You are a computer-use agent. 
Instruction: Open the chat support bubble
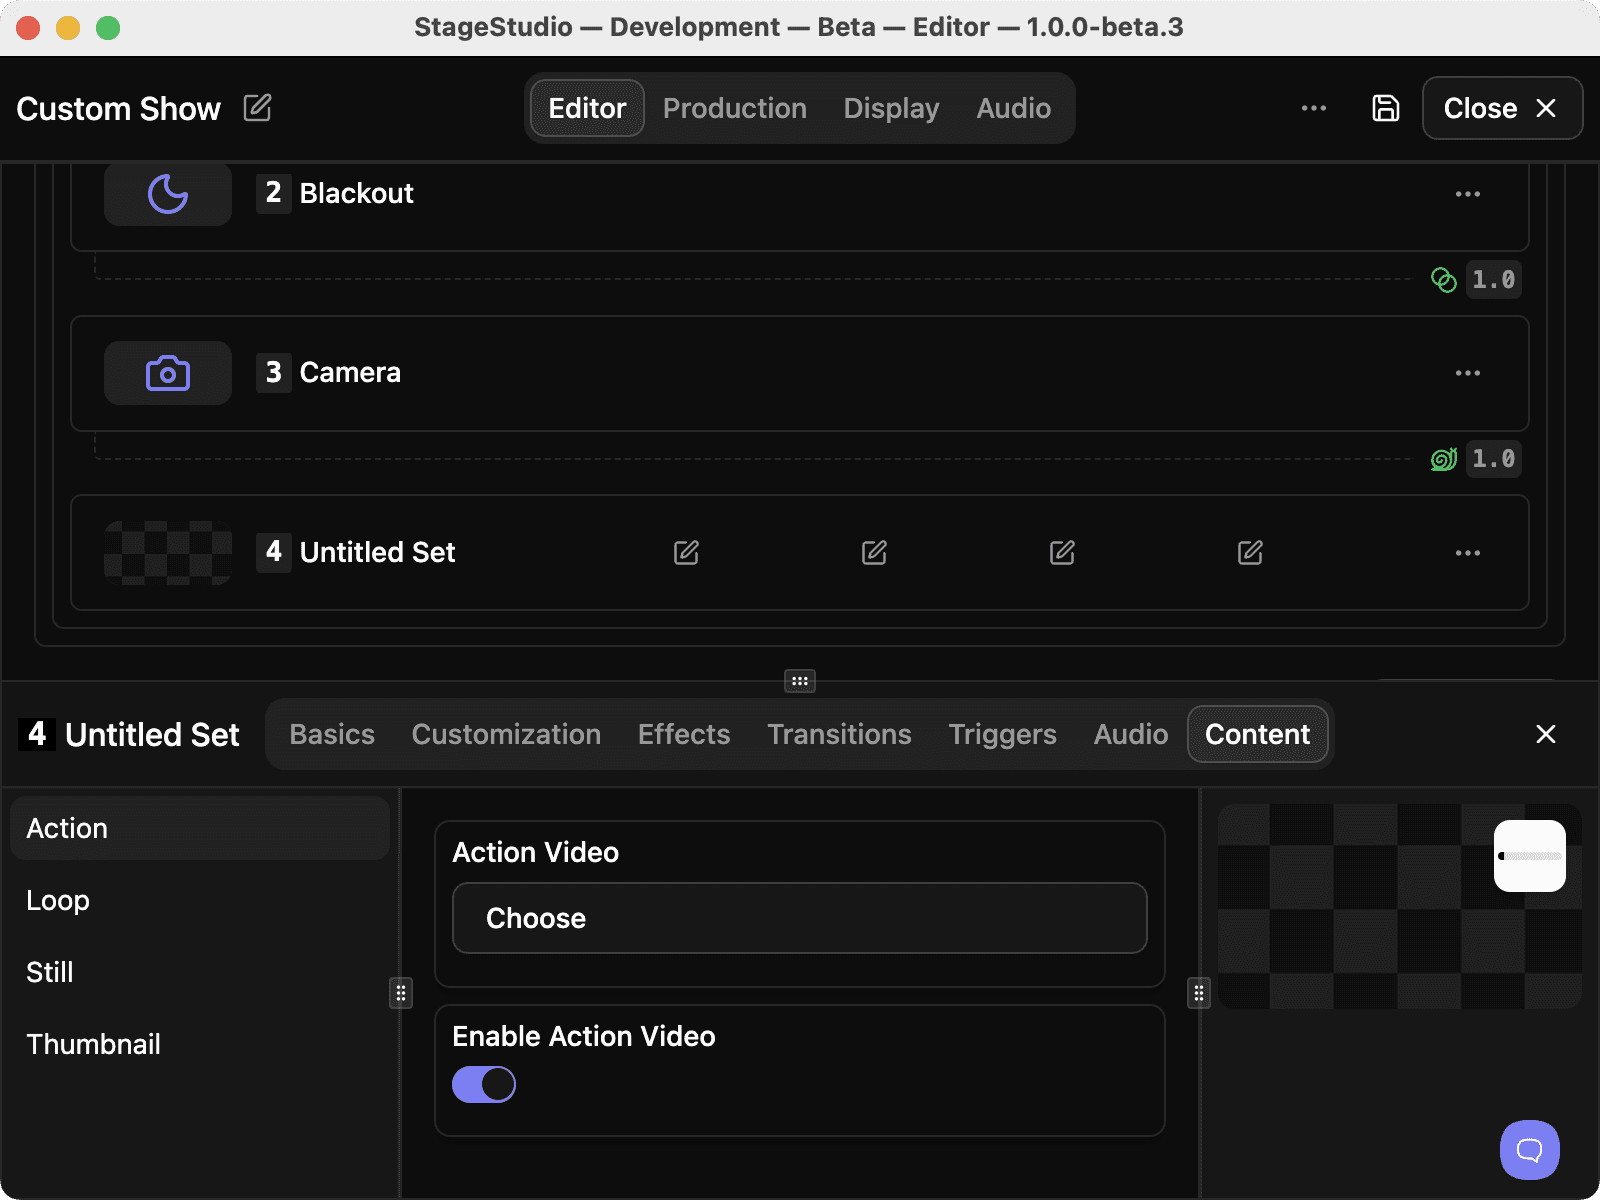(1530, 1150)
